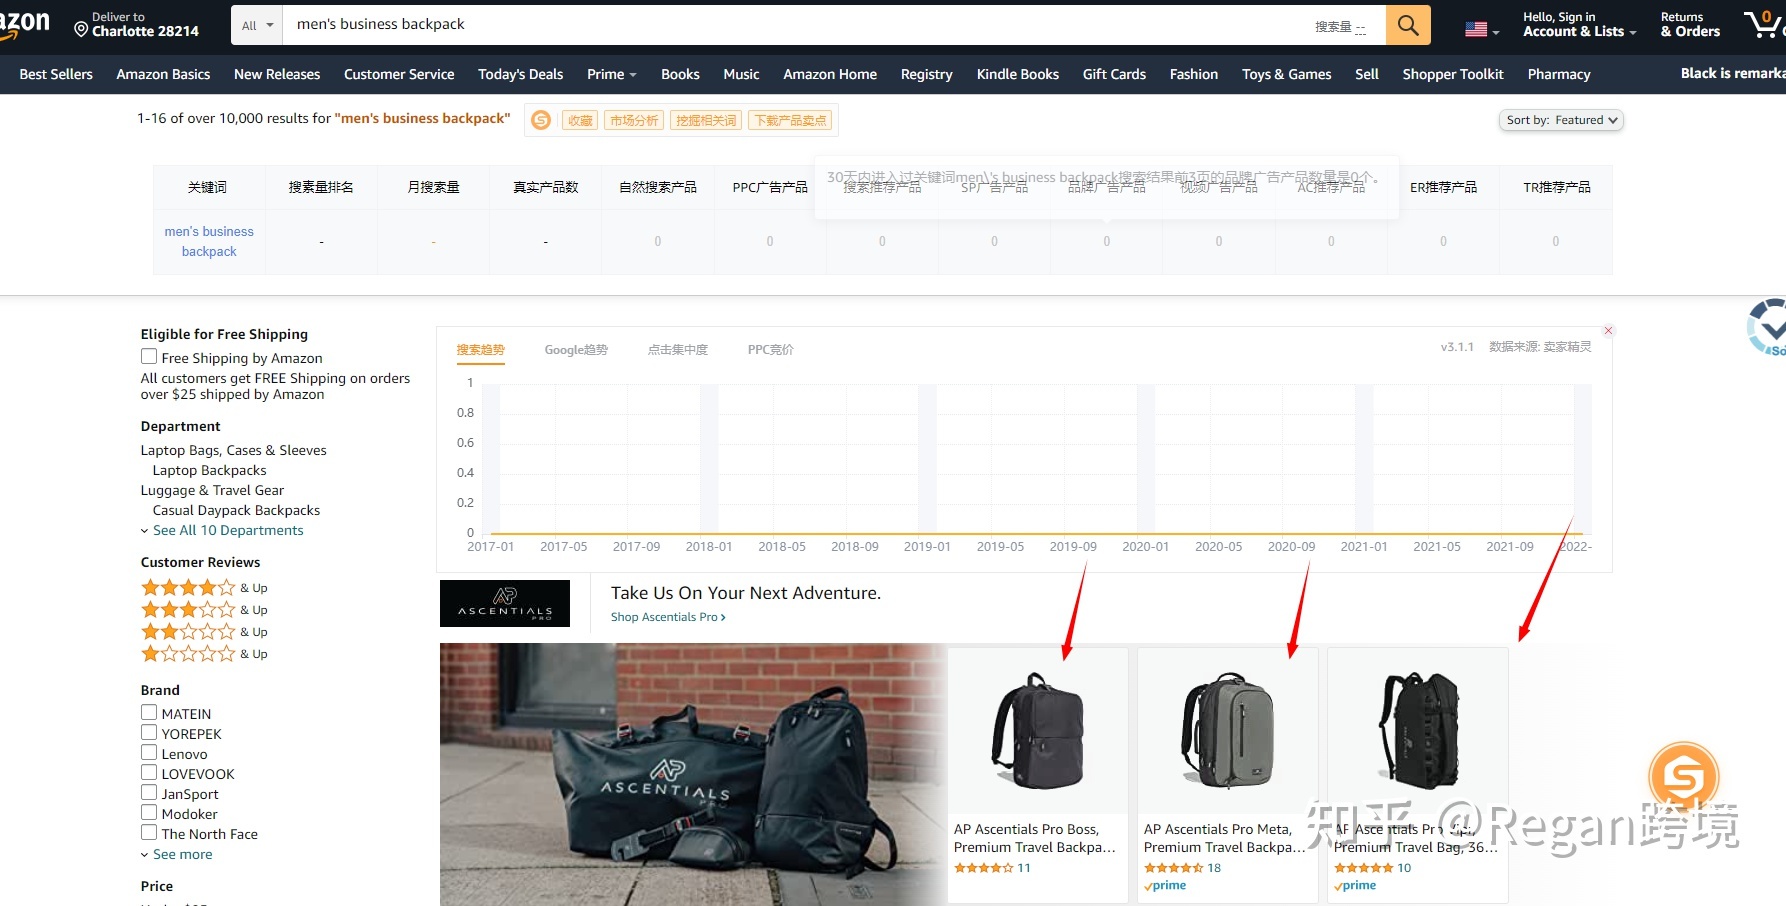Open the shopping cart icon
This screenshot has height=906, width=1786.
pyautogui.click(x=1764, y=24)
